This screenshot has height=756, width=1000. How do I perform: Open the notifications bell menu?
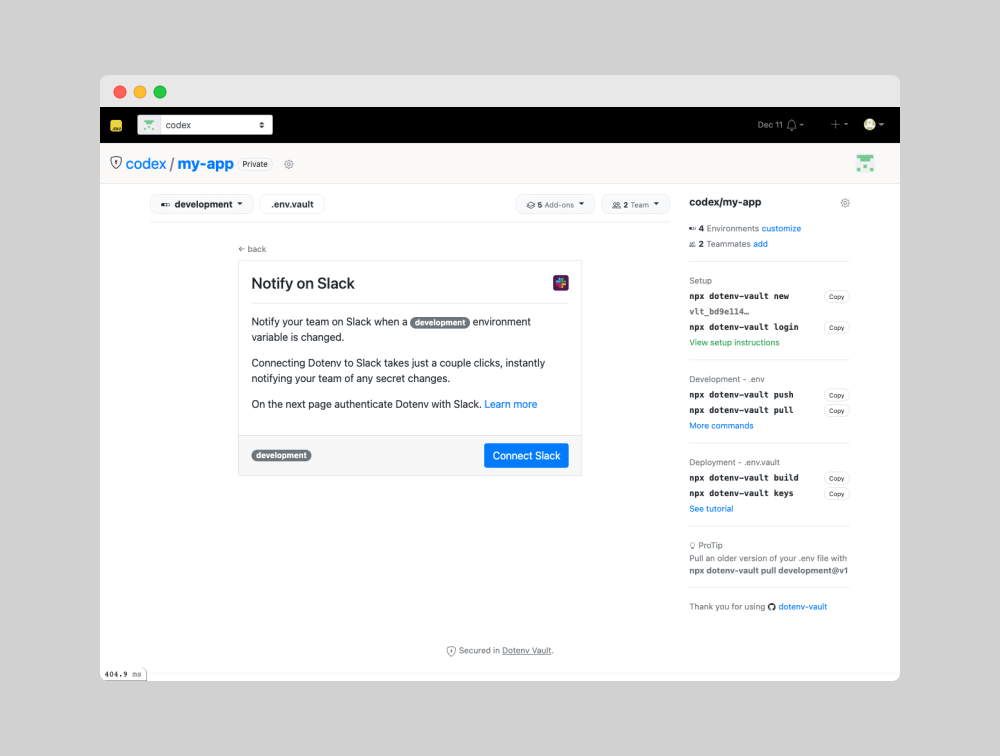coord(794,125)
